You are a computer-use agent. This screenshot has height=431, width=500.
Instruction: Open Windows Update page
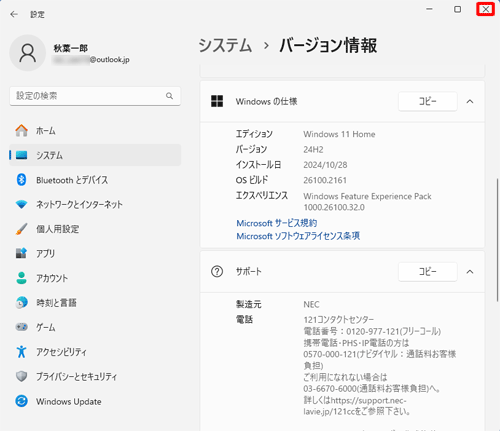pyautogui.click(x=95, y=401)
